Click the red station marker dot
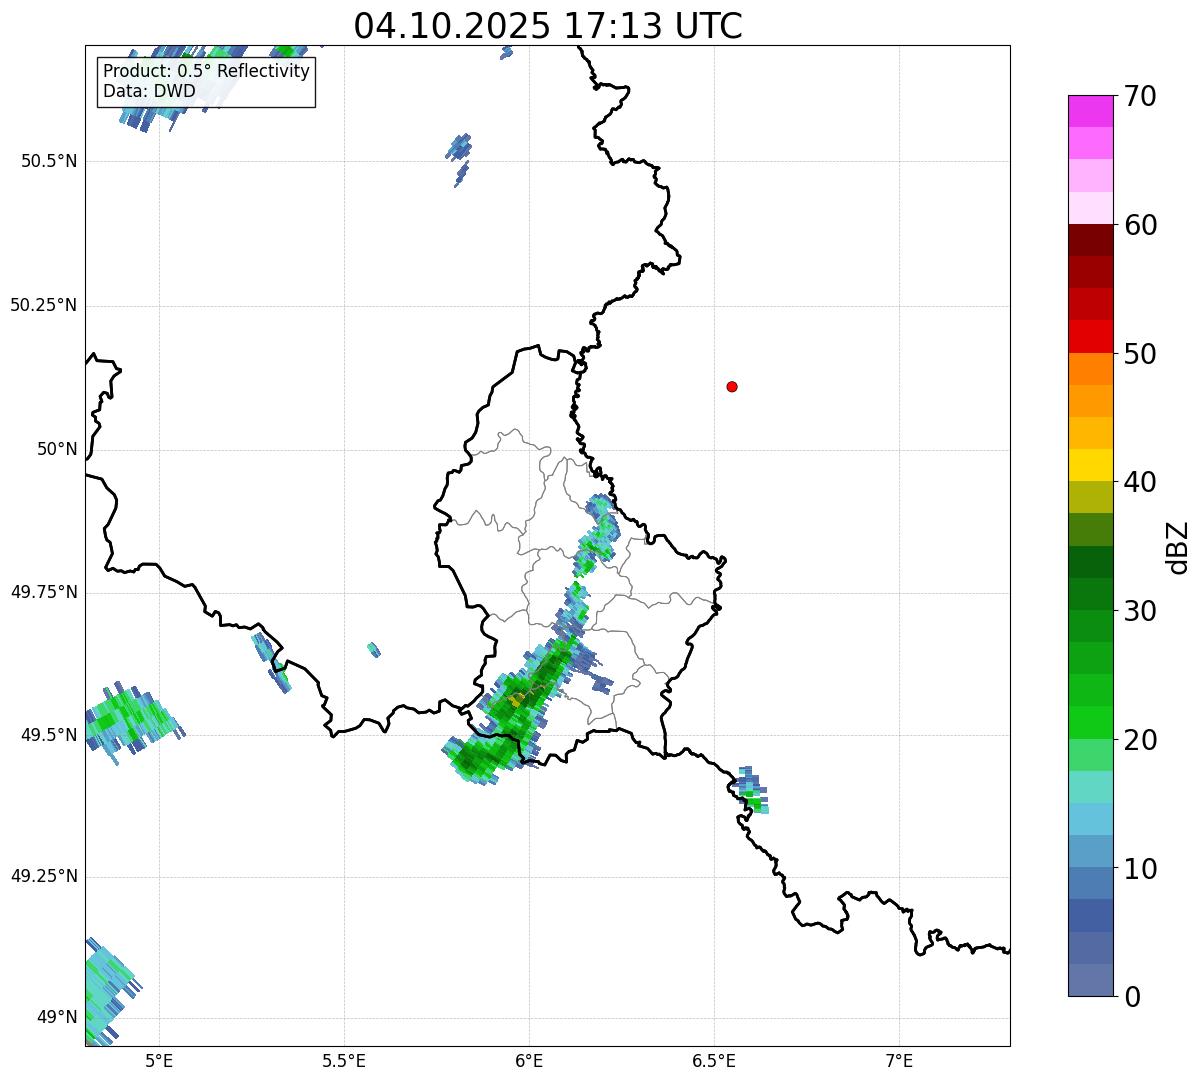The image size is (1202, 1081). pyautogui.click(x=732, y=386)
